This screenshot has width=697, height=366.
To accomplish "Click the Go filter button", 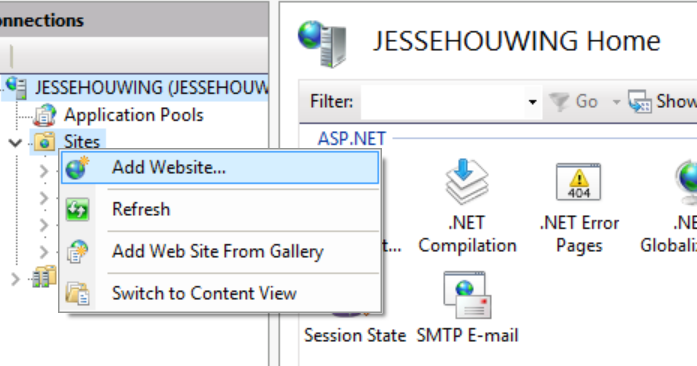I will [573, 102].
